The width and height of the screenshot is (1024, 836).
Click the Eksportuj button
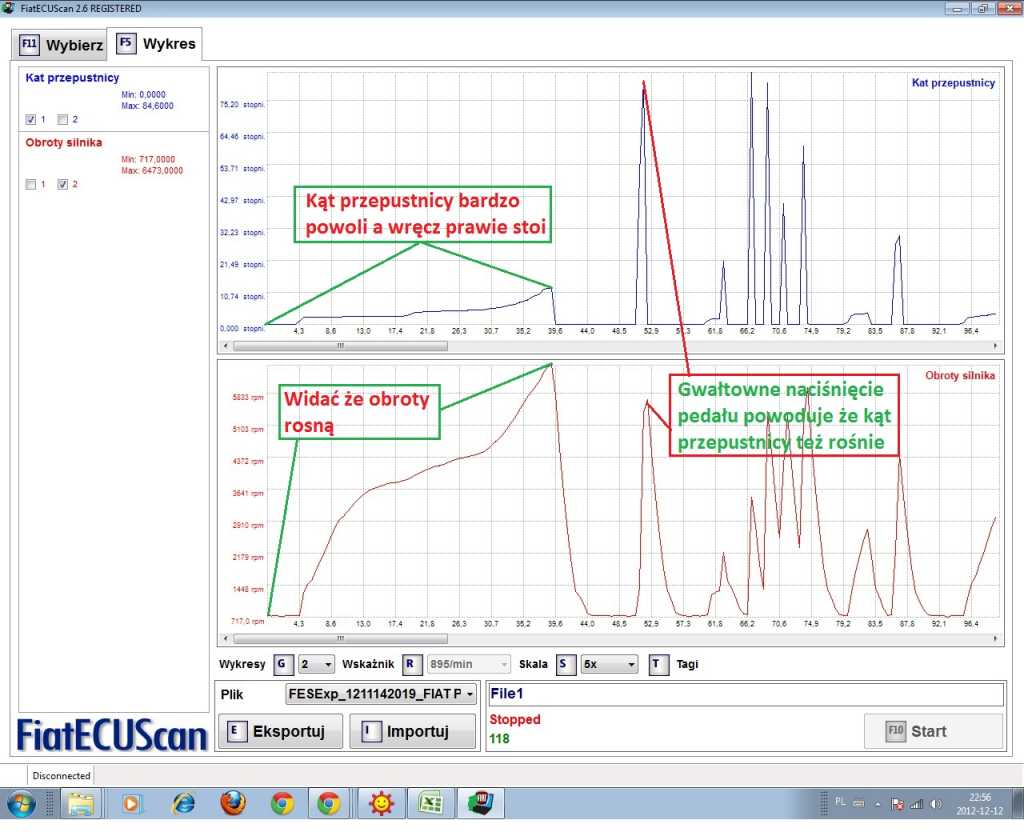280,731
